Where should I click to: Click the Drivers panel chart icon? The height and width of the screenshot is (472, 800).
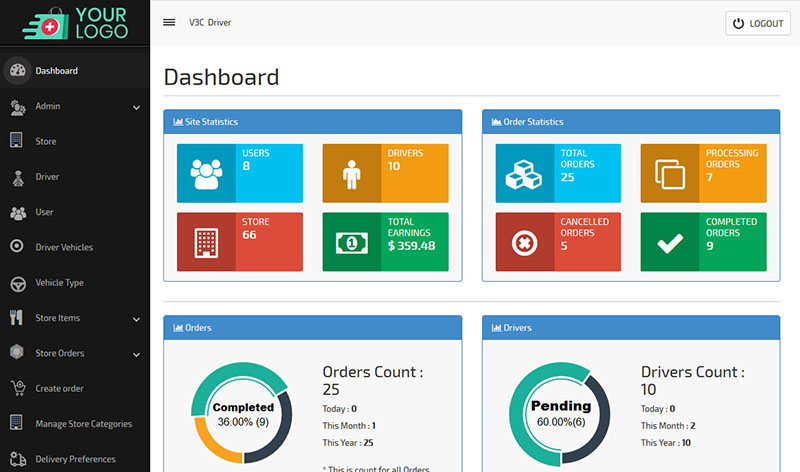point(496,328)
